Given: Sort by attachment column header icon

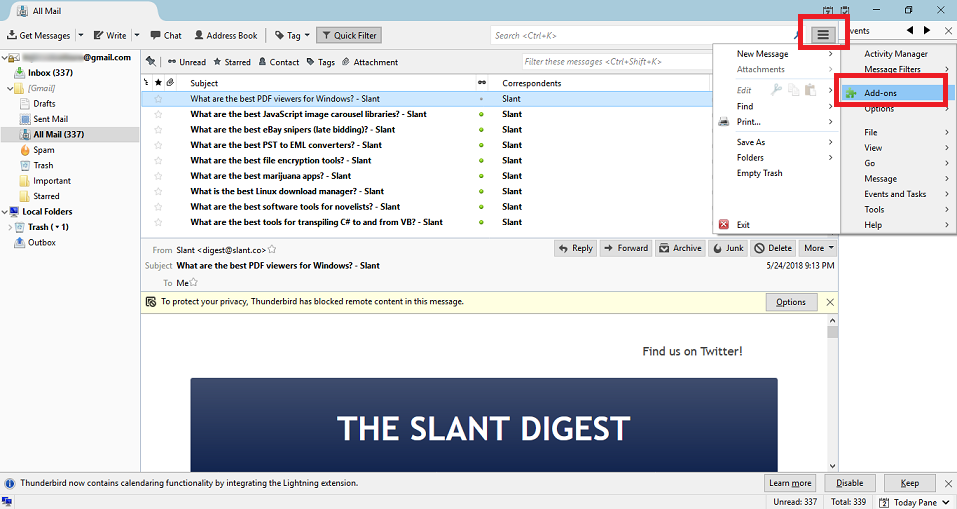Looking at the screenshot, I should click(170, 82).
